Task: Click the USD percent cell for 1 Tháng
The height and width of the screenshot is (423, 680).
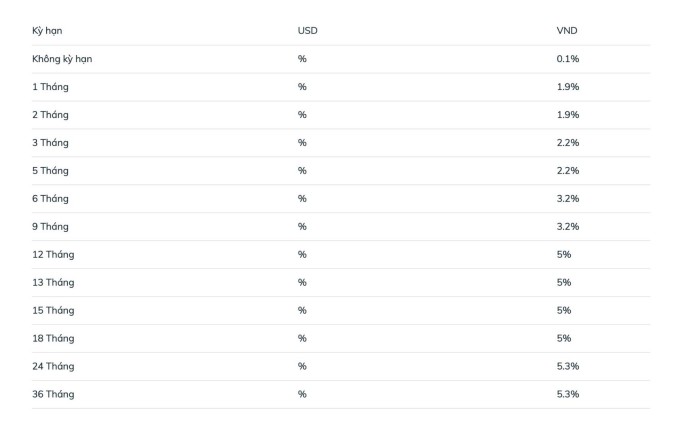Action: pos(302,87)
